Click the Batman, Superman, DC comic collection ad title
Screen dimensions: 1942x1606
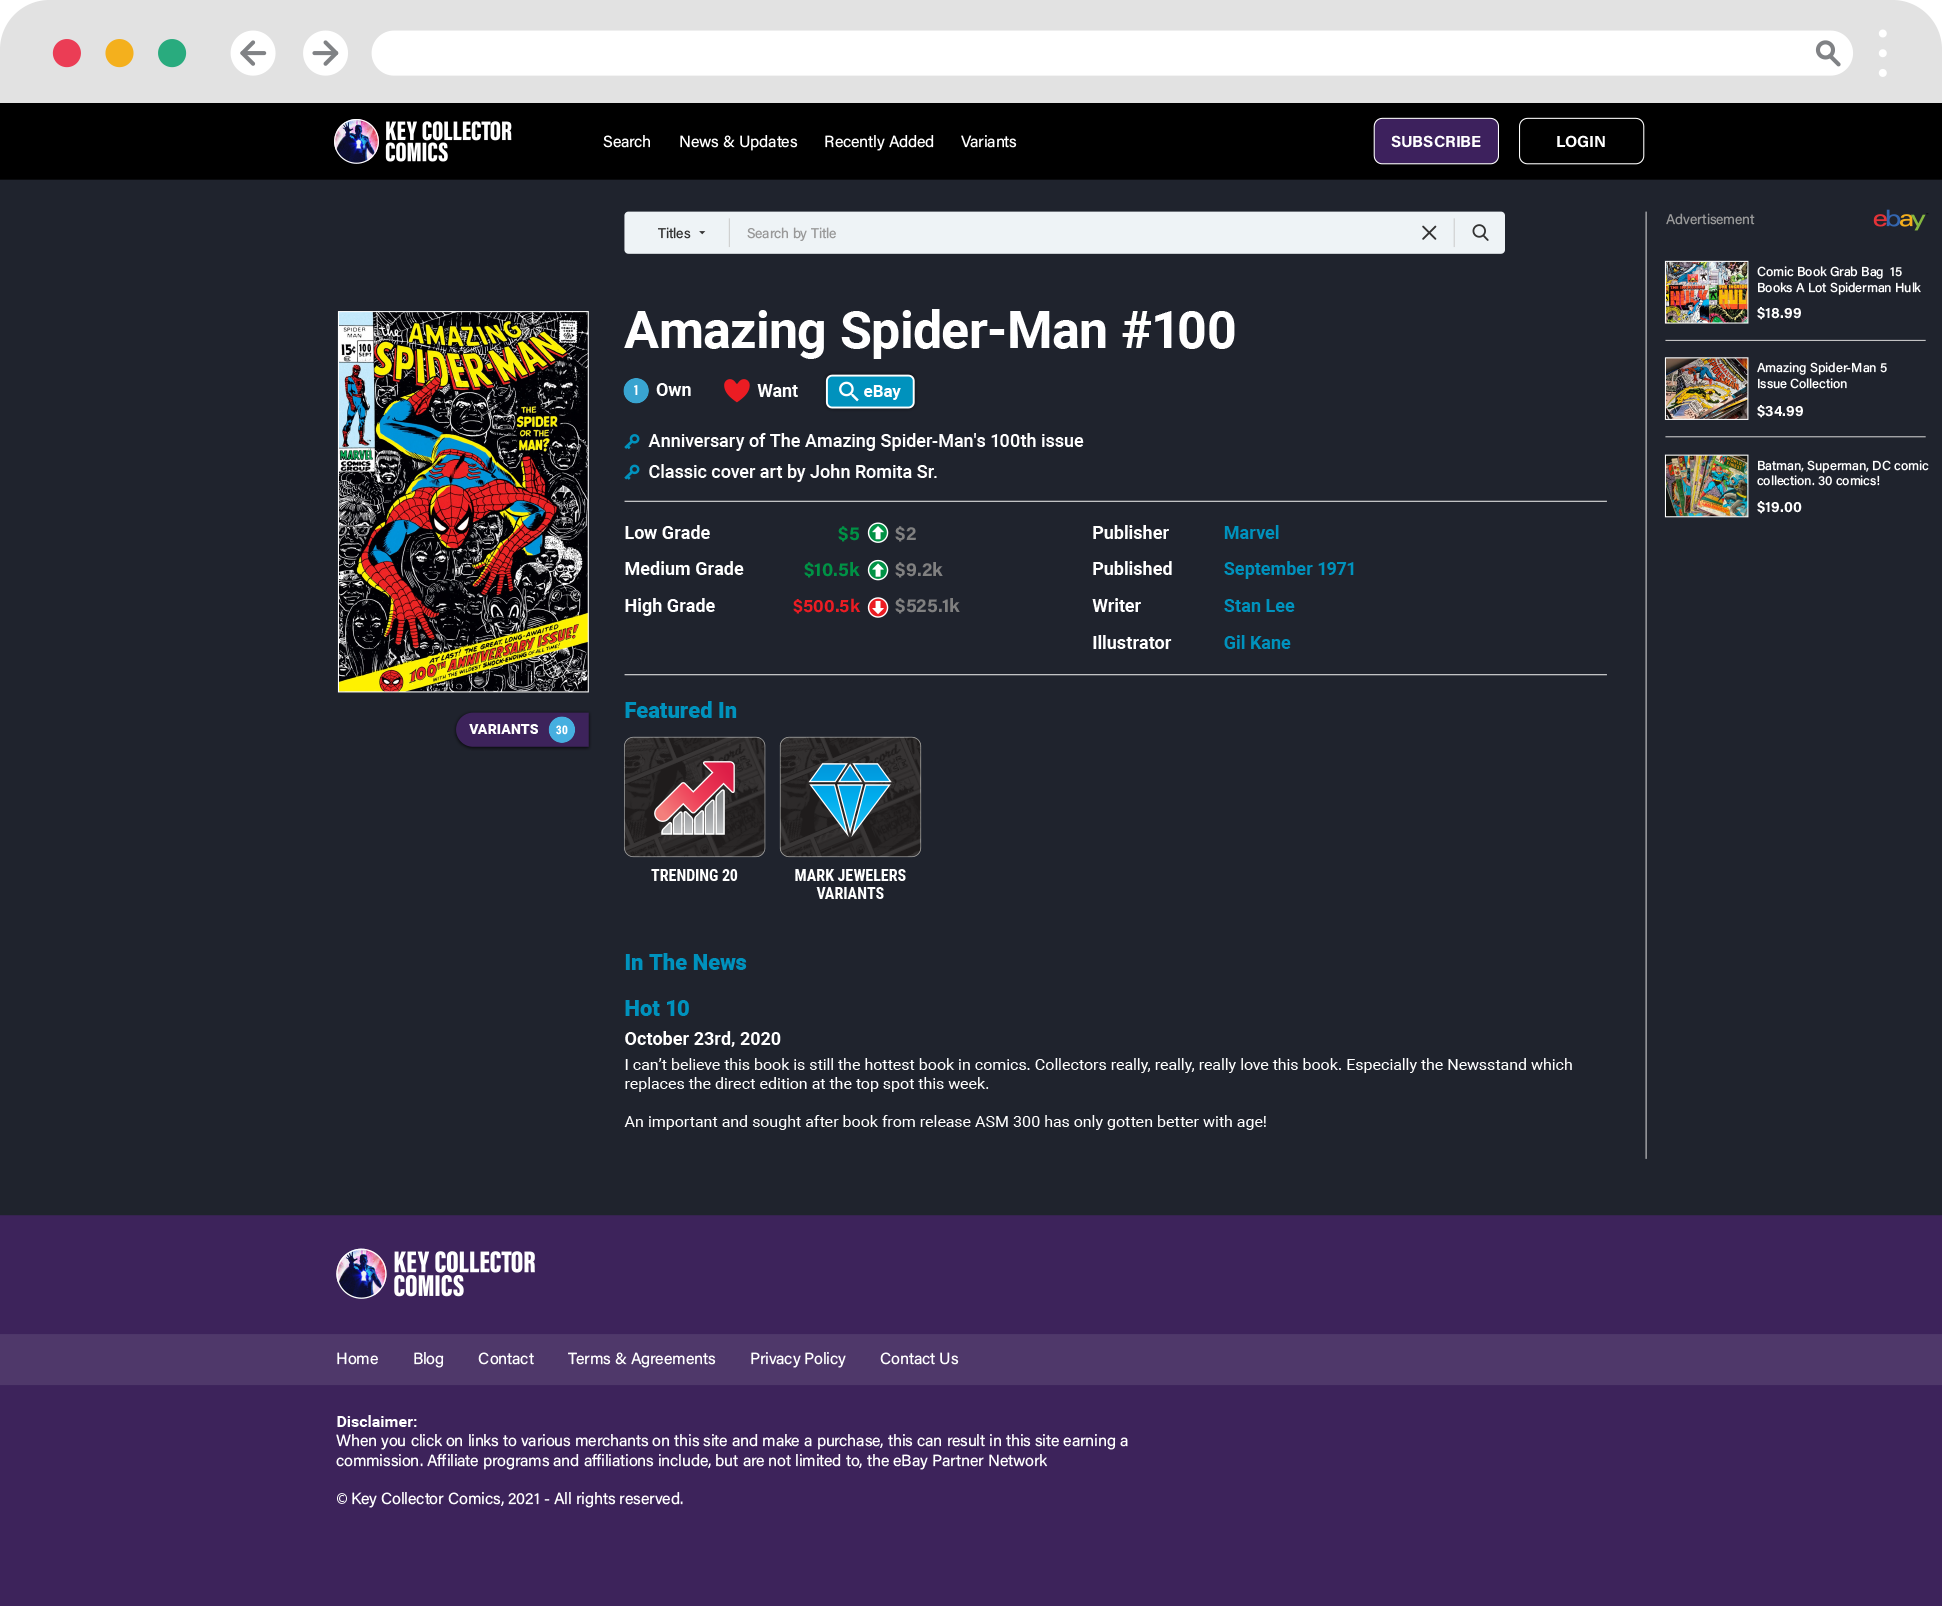point(1842,473)
